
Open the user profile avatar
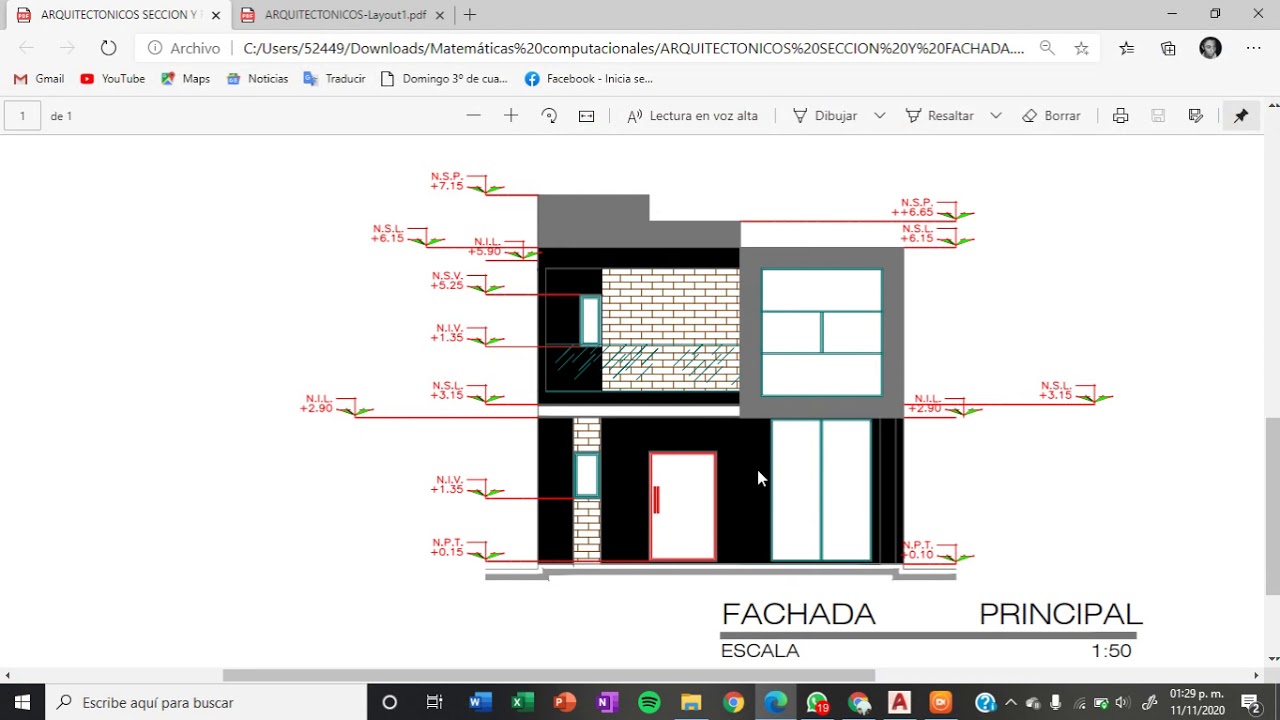[x=1210, y=48]
